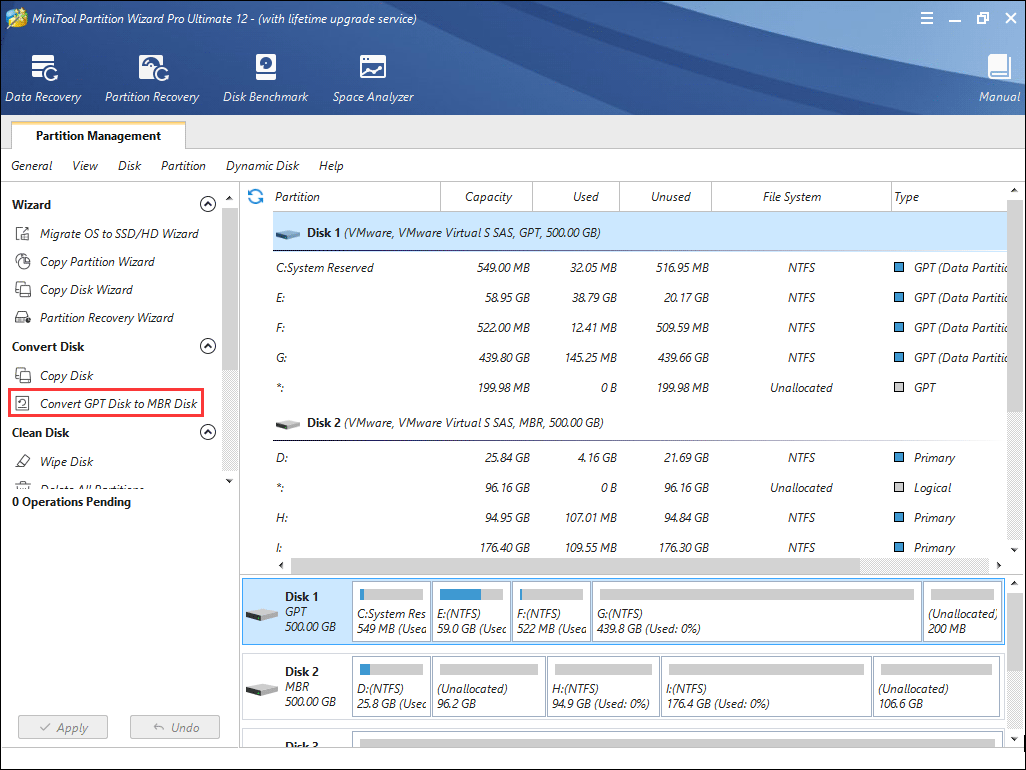The height and width of the screenshot is (770, 1026).
Task: Open the Dynamic Disk menu
Action: (x=262, y=166)
